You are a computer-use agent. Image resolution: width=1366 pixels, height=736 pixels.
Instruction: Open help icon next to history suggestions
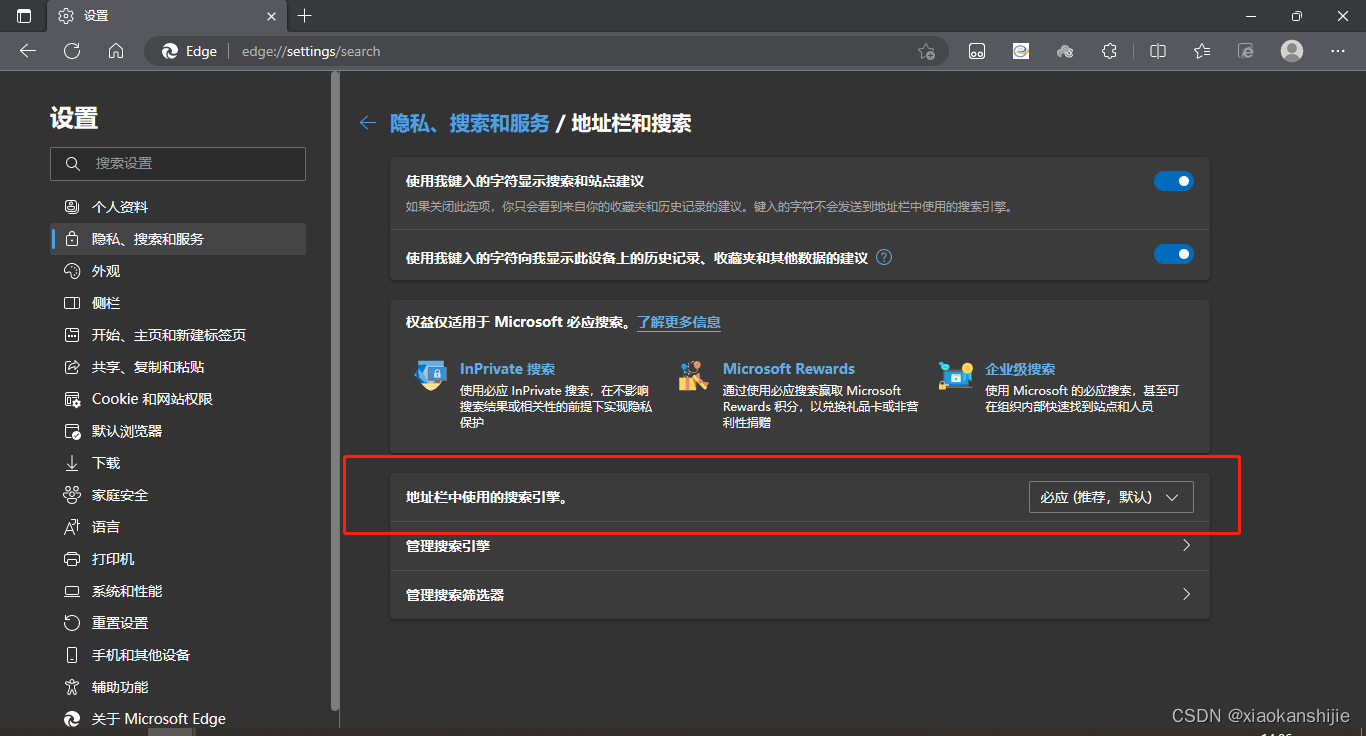pyautogui.click(x=884, y=257)
